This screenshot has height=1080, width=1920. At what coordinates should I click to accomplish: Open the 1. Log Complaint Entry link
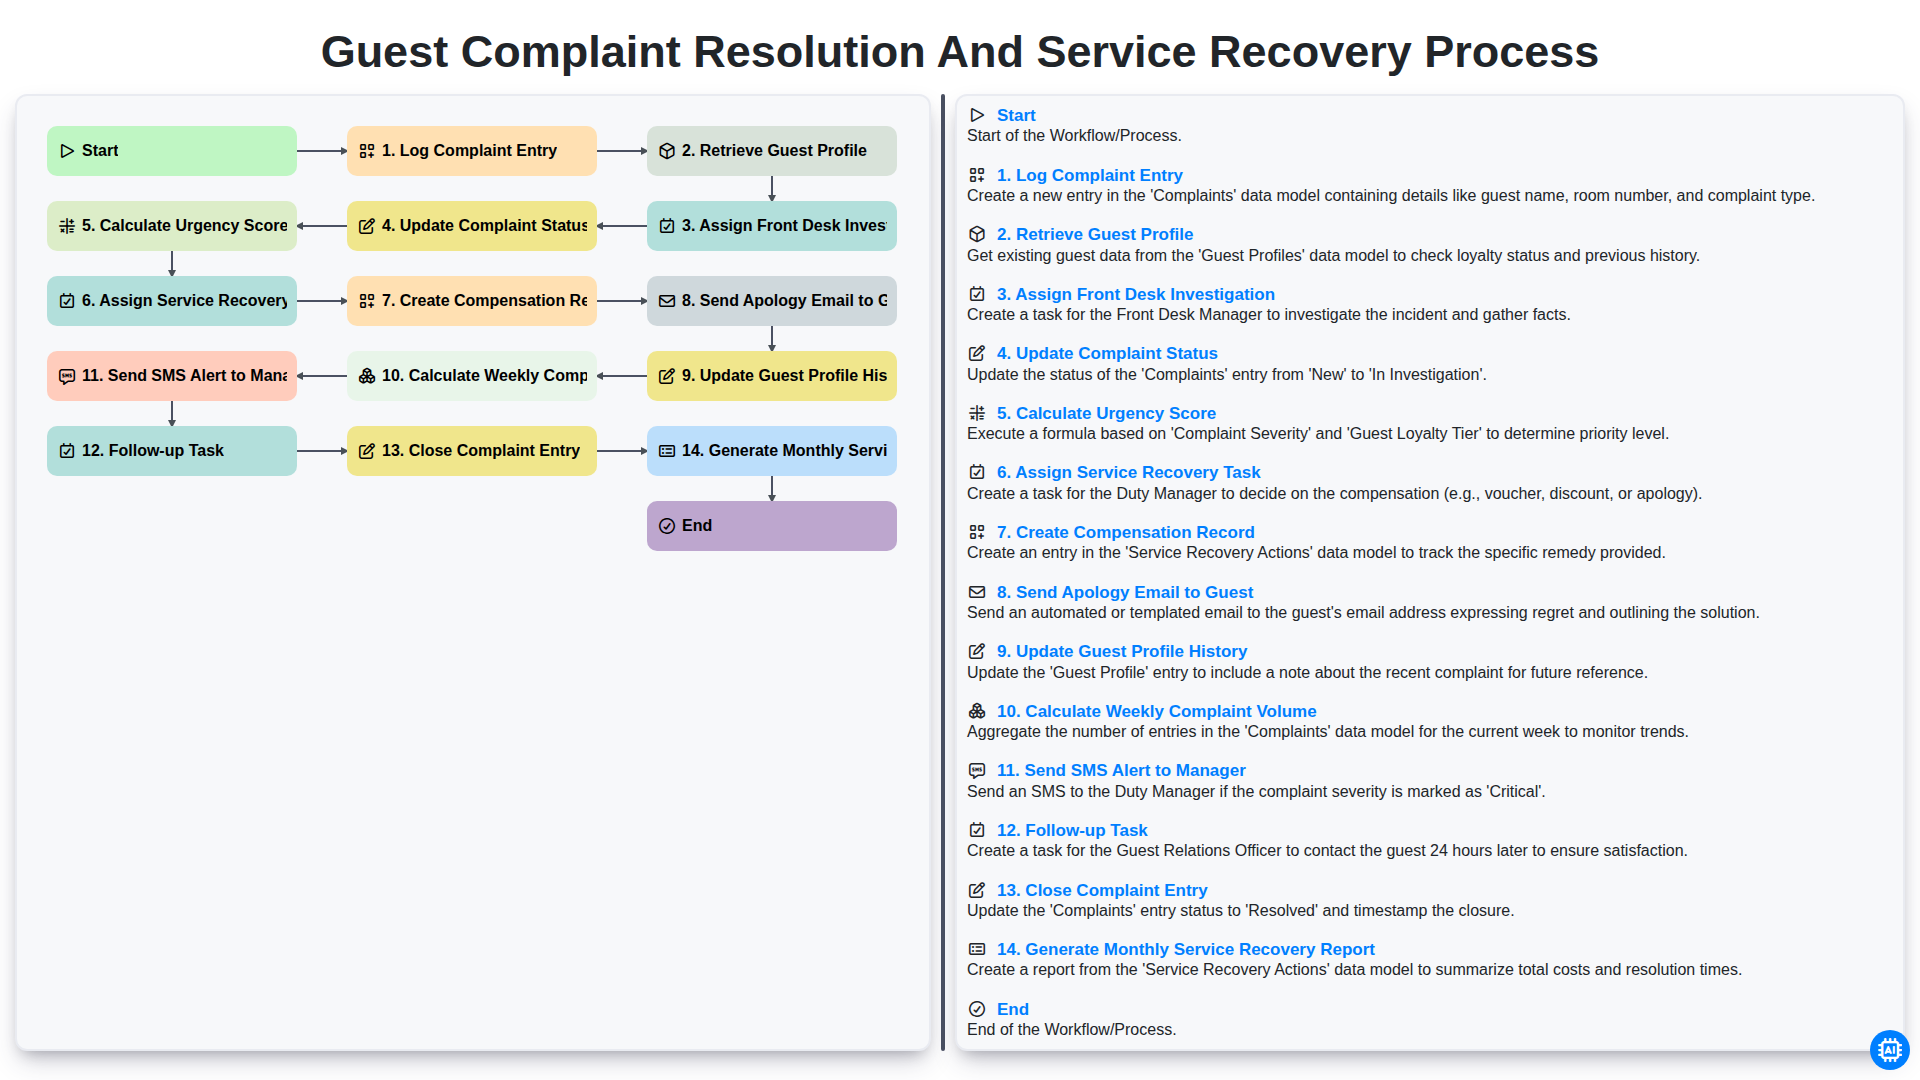1089,175
